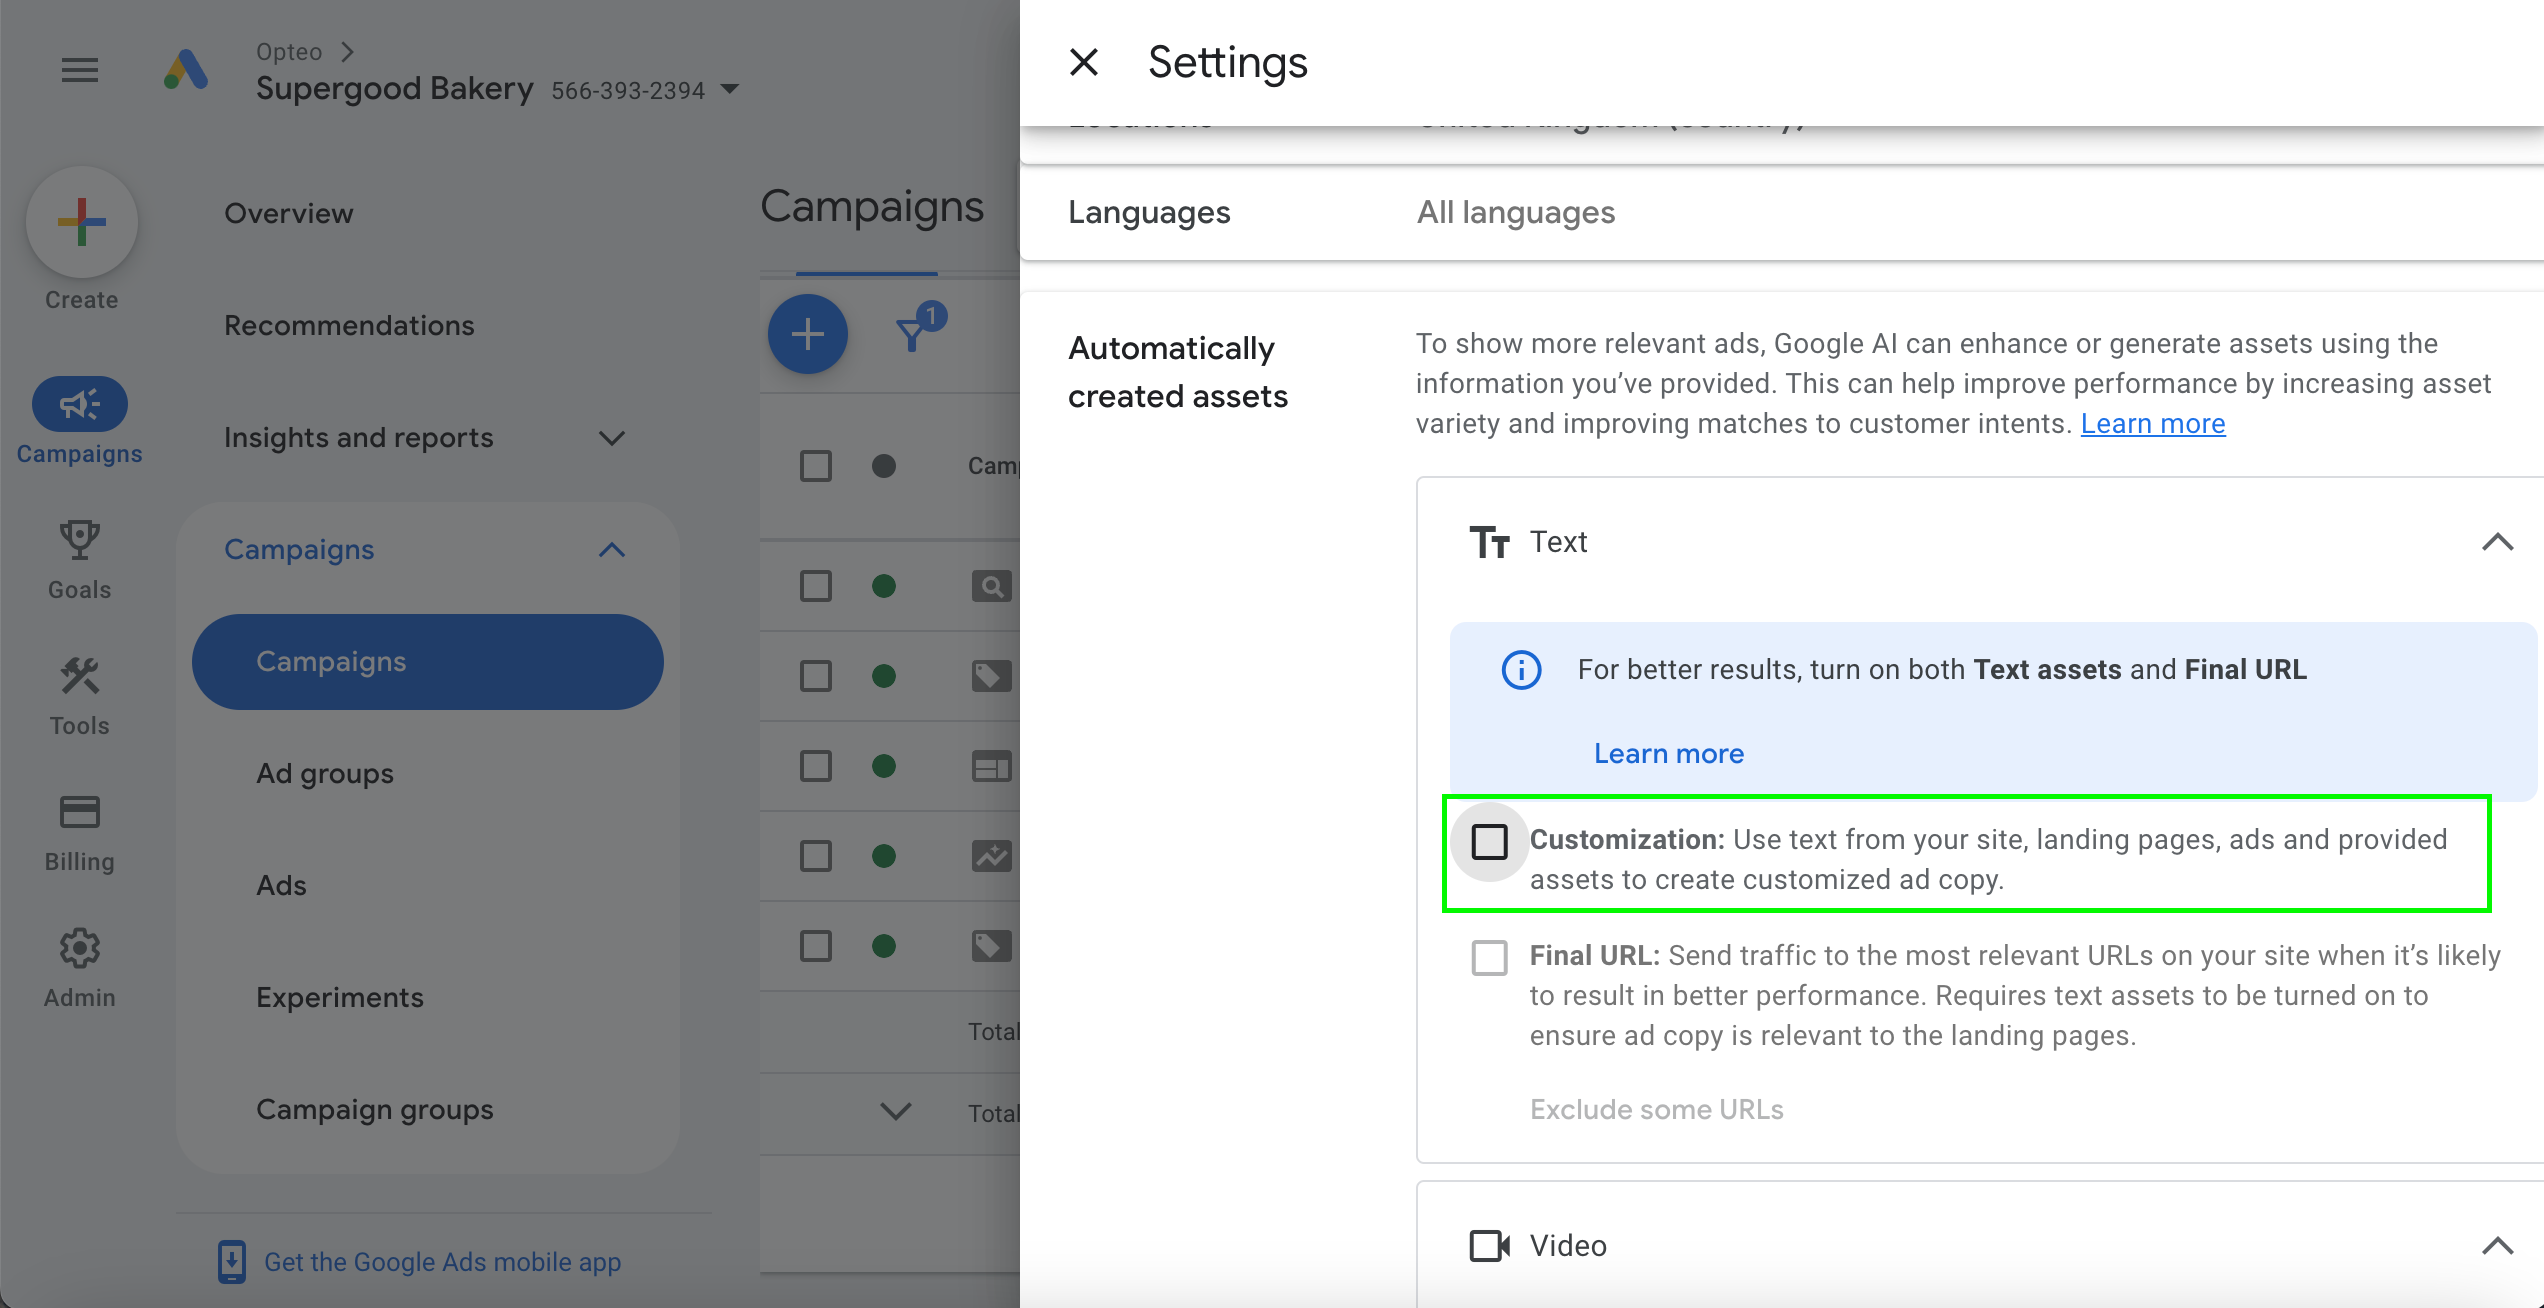The image size is (2544, 1308).
Task: Close the Settings panel
Action: 1084,62
